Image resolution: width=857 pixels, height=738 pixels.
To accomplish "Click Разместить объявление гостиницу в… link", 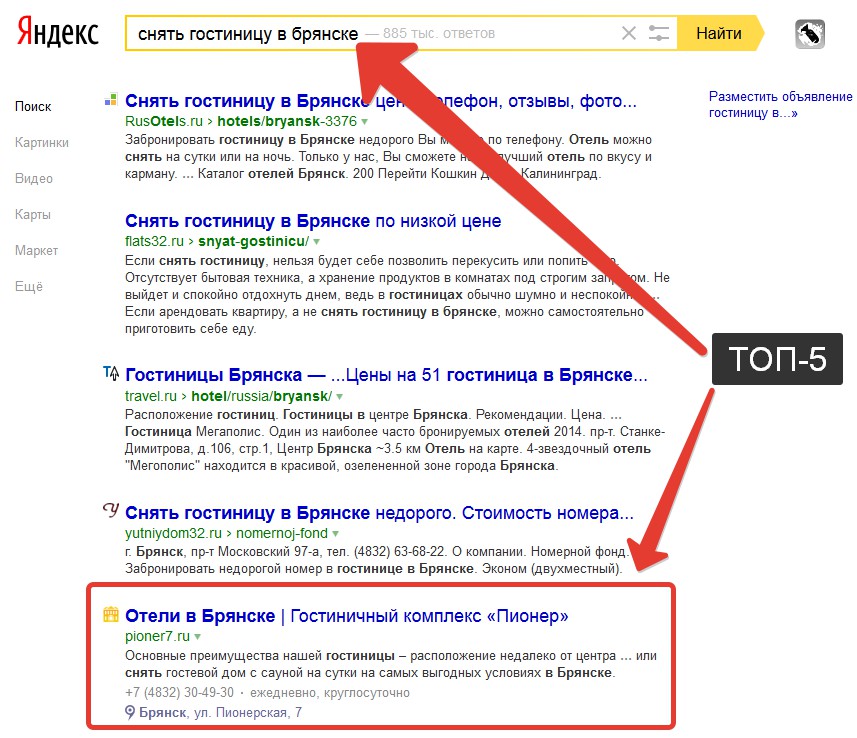I will (x=780, y=105).
